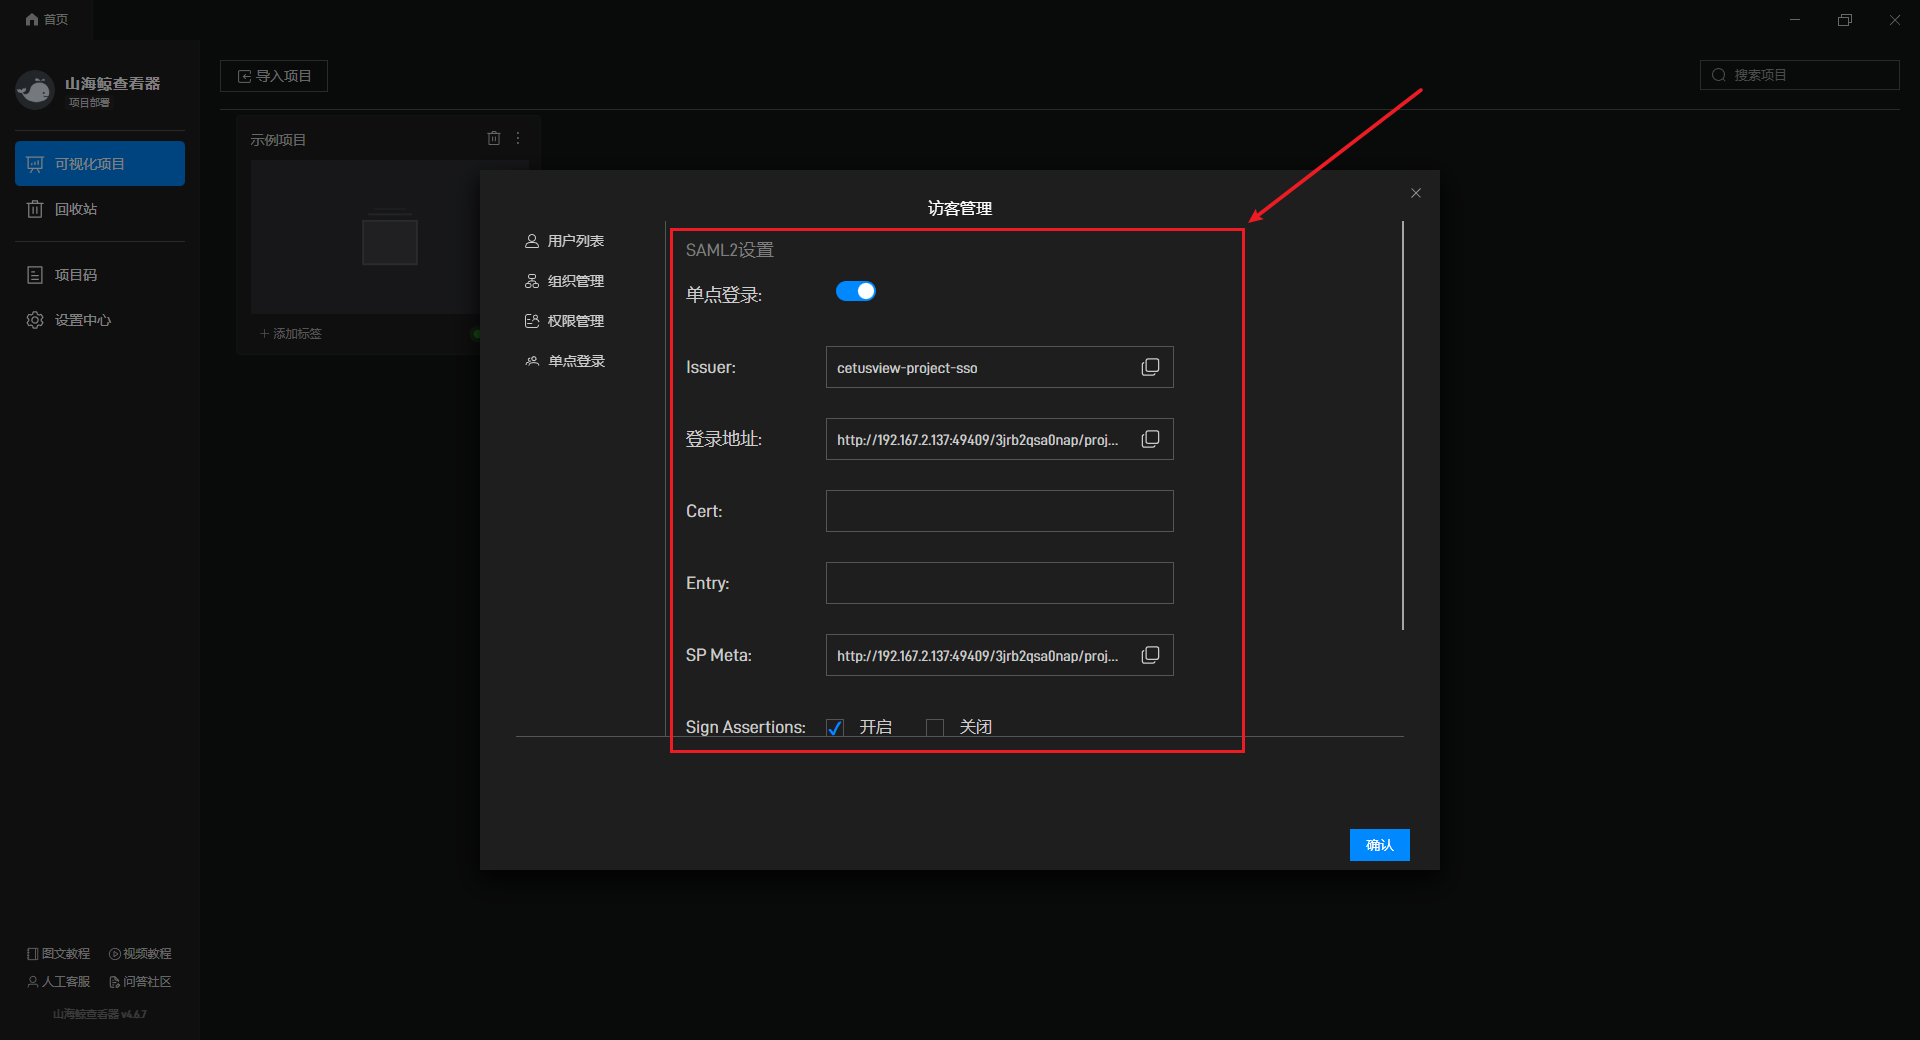Click the 导入项目 button
The width and height of the screenshot is (1920, 1040).
click(274, 76)
